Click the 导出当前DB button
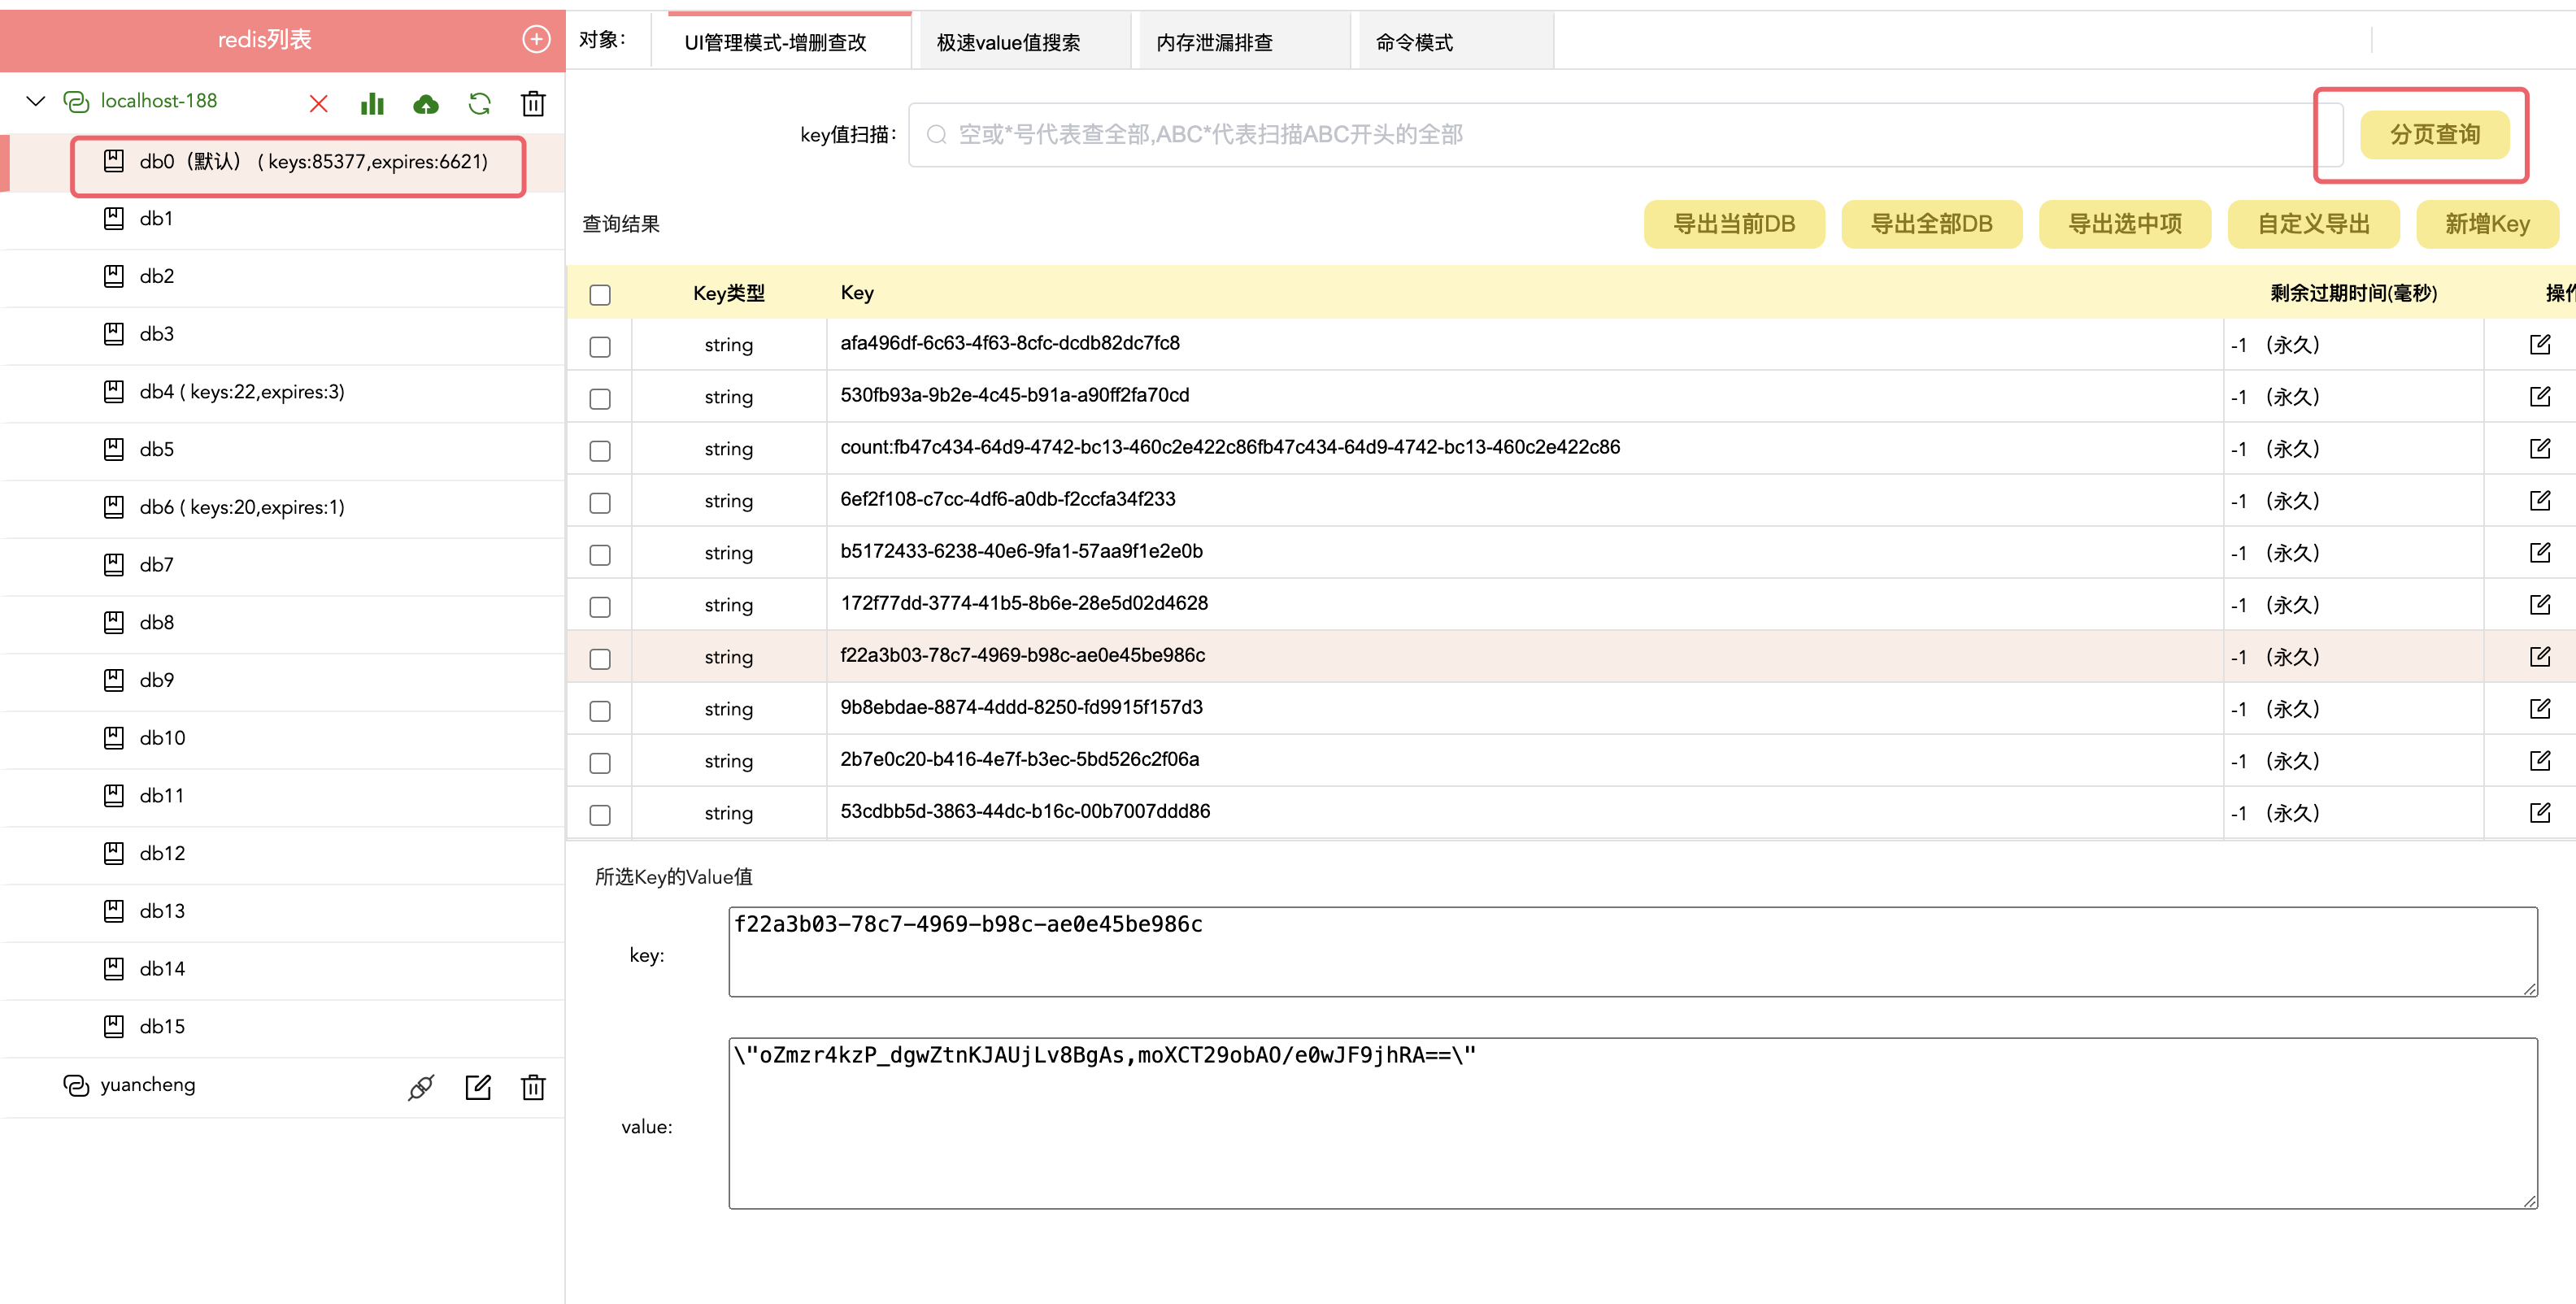The width and height of the screenshot is (2576, 1304). tap(1733, 224)
